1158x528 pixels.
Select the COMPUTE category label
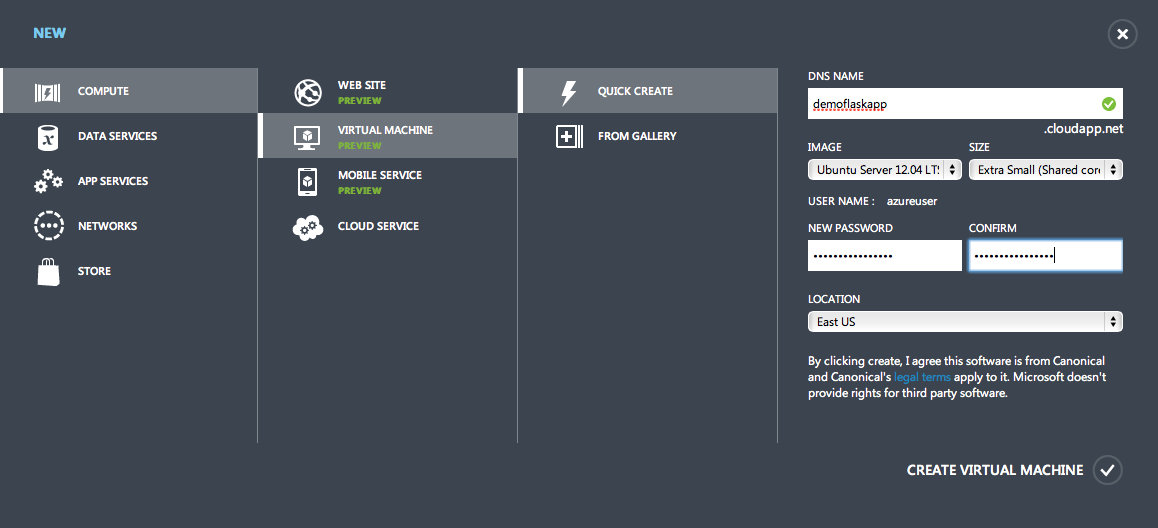click(x=103, y=91)
